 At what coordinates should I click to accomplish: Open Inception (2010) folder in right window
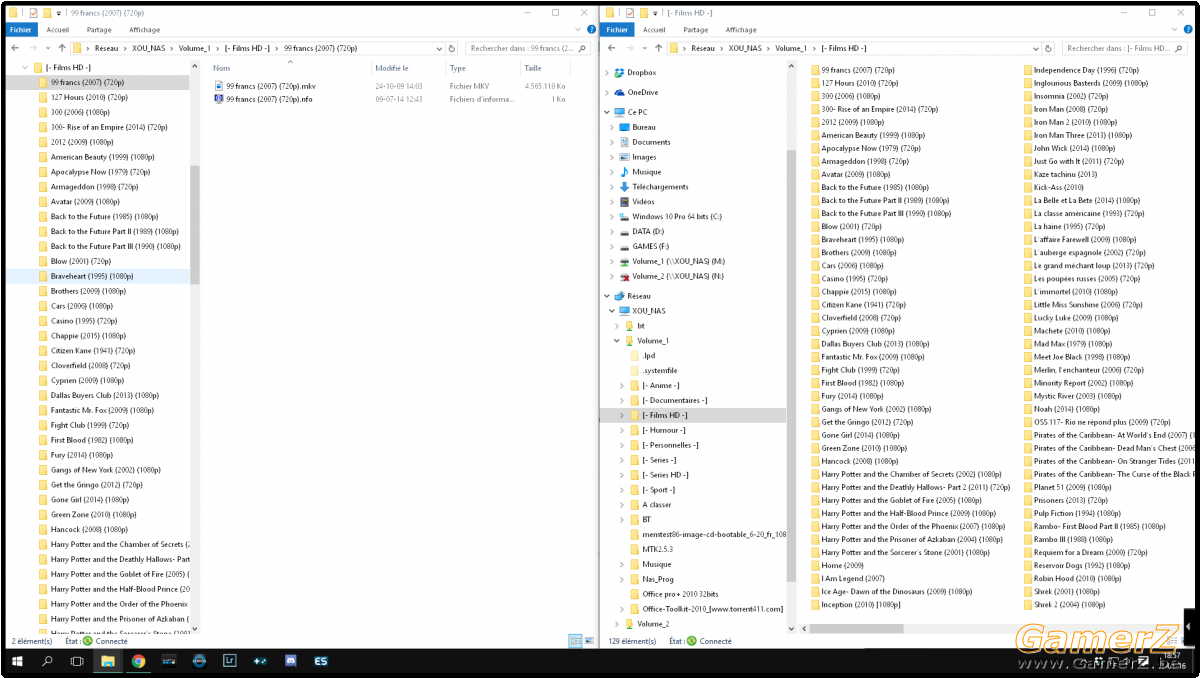[855, 604]
